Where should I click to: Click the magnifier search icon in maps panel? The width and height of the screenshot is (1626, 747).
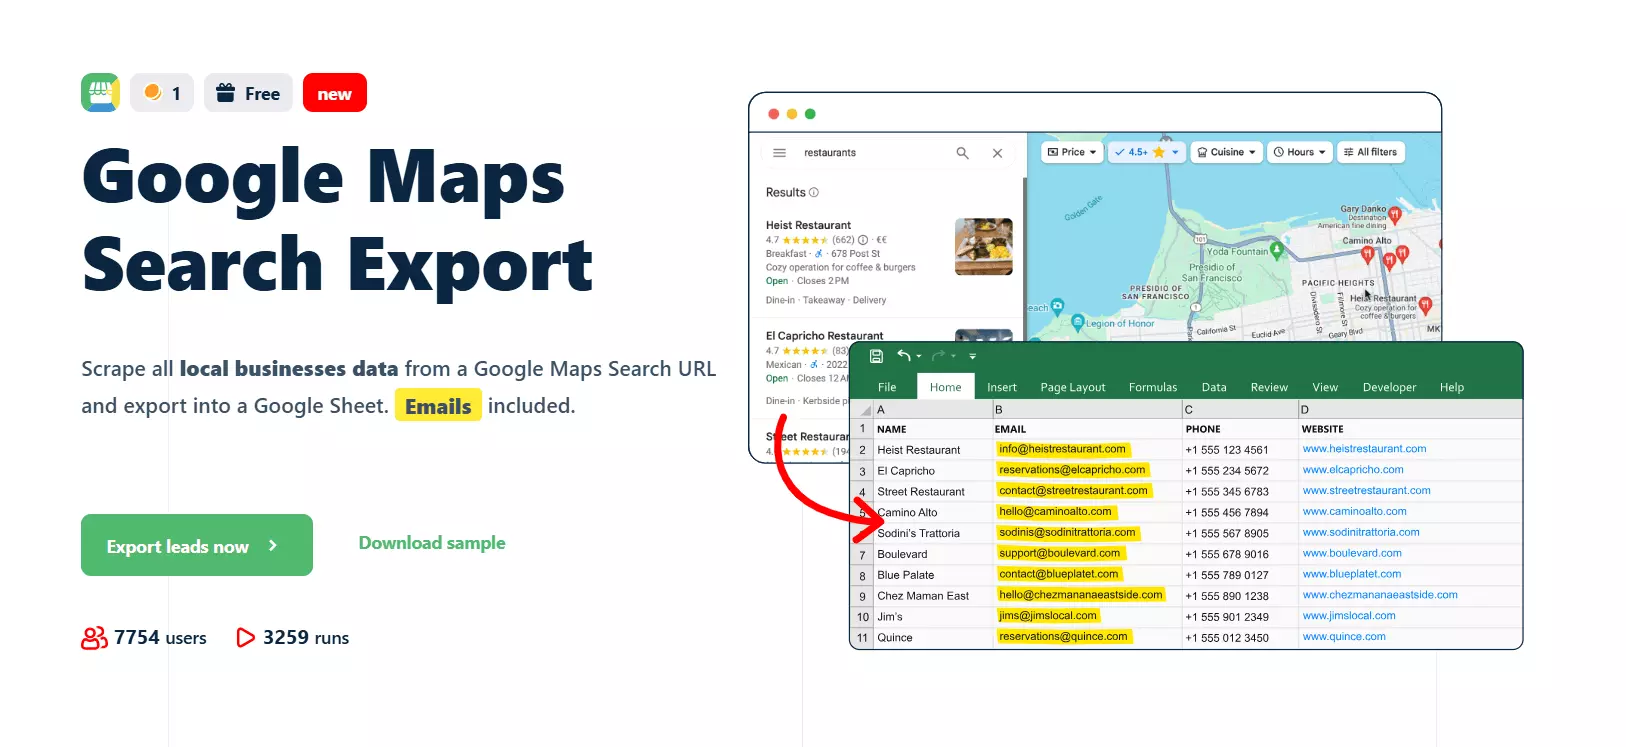[x=962, y=153]
